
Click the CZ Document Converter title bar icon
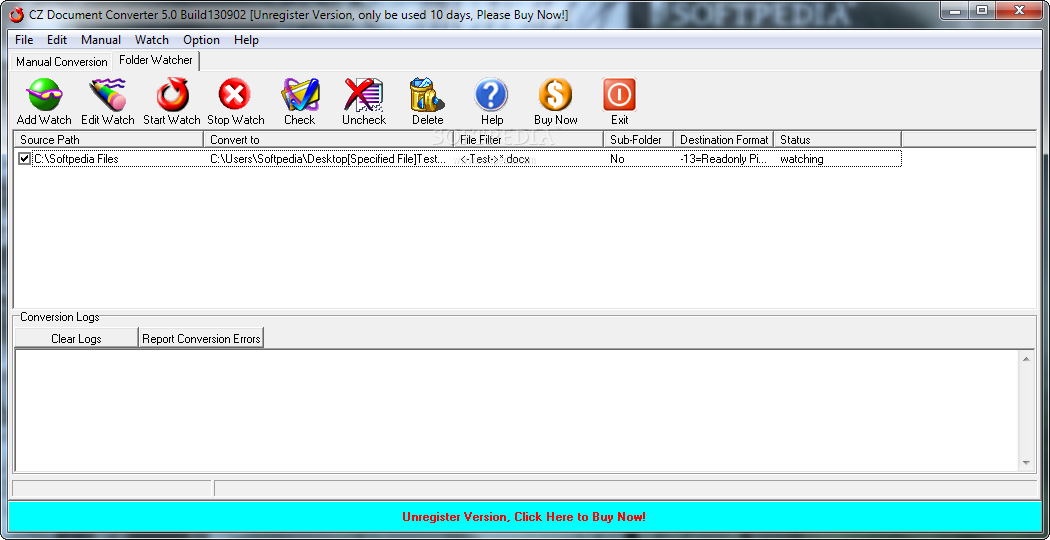point(17,14)
